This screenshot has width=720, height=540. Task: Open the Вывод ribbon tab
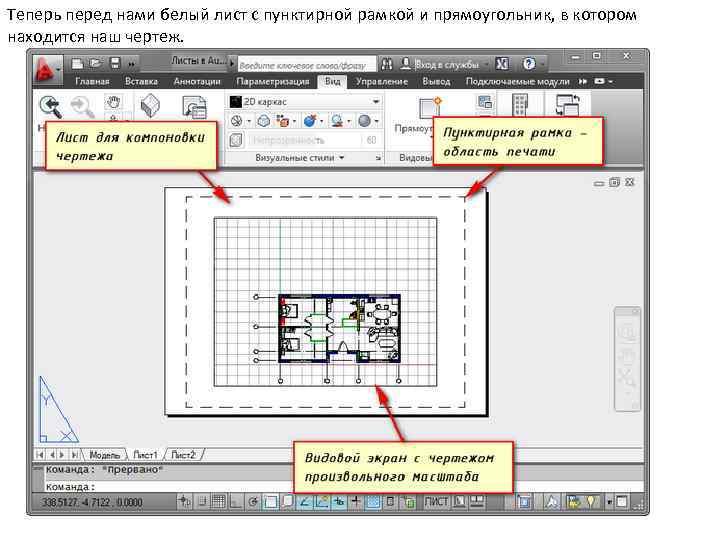436,81
